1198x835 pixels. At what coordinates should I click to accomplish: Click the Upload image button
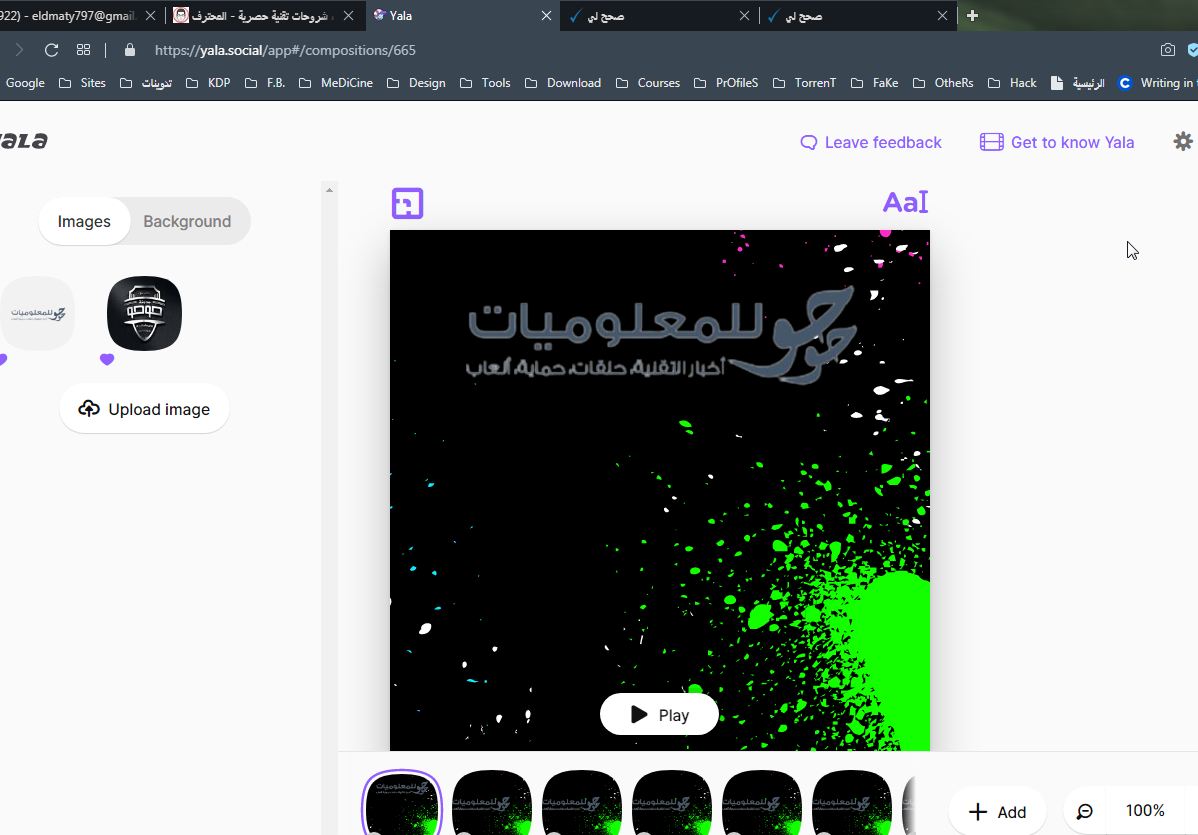[144, 409]
